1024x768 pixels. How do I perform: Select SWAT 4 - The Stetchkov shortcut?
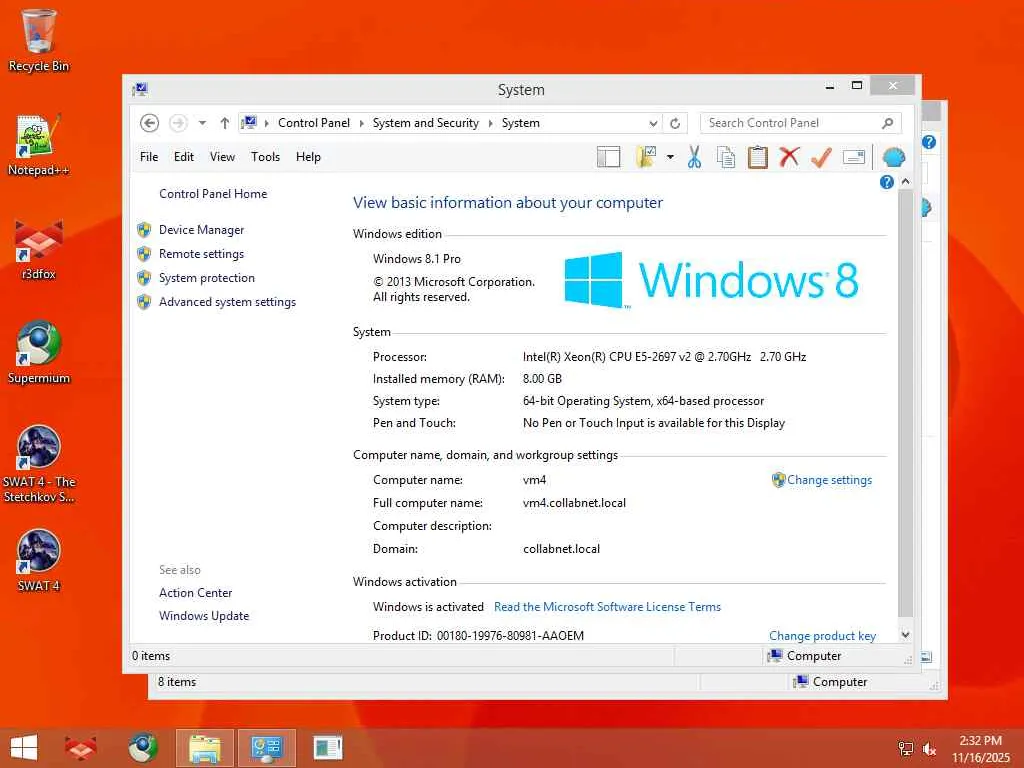39,464
